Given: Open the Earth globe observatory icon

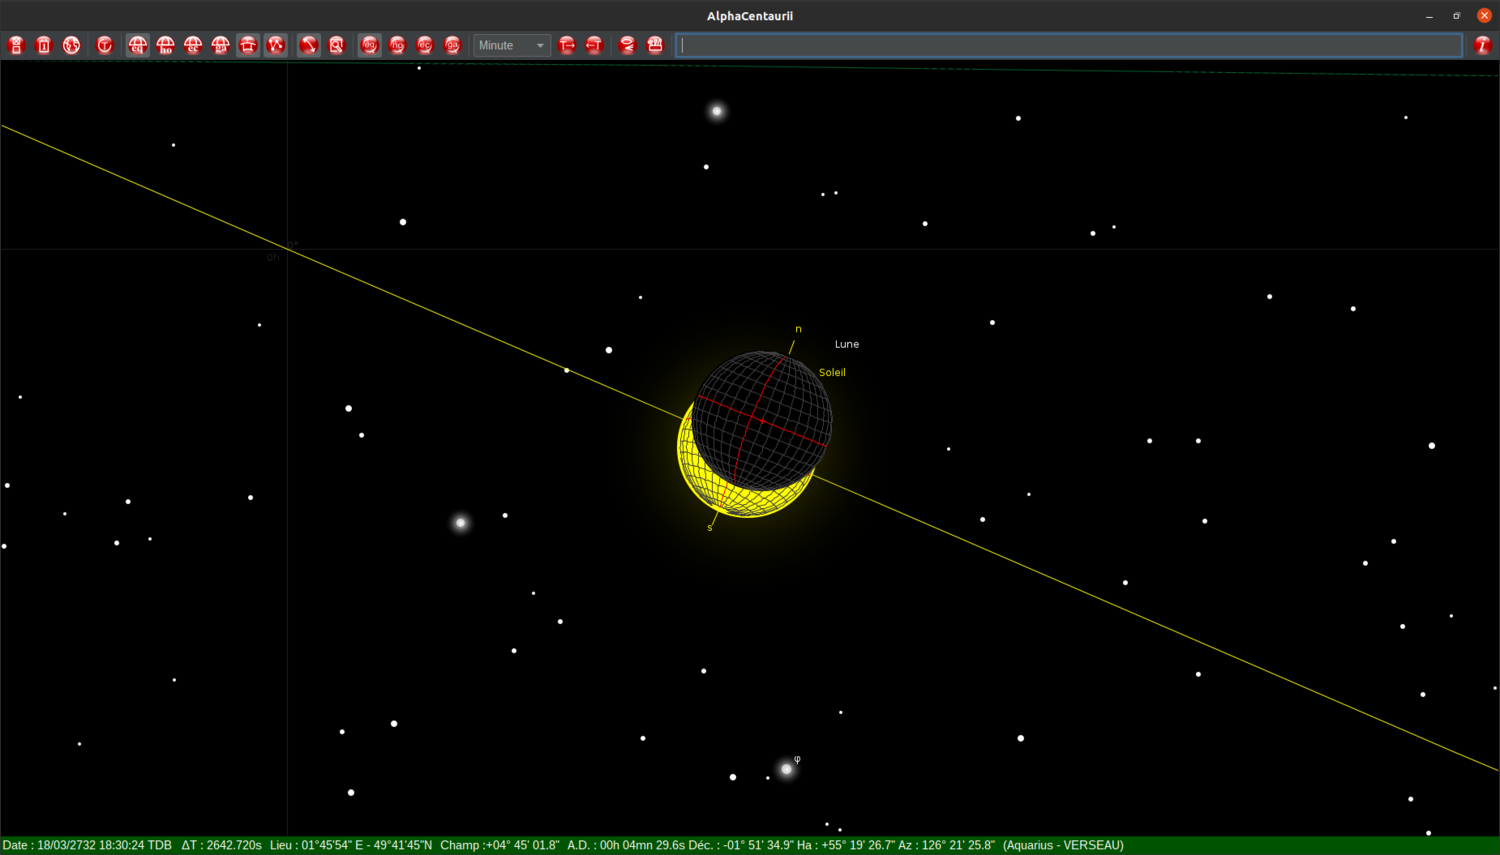Looking at the screenshot, I should (71, 44).
